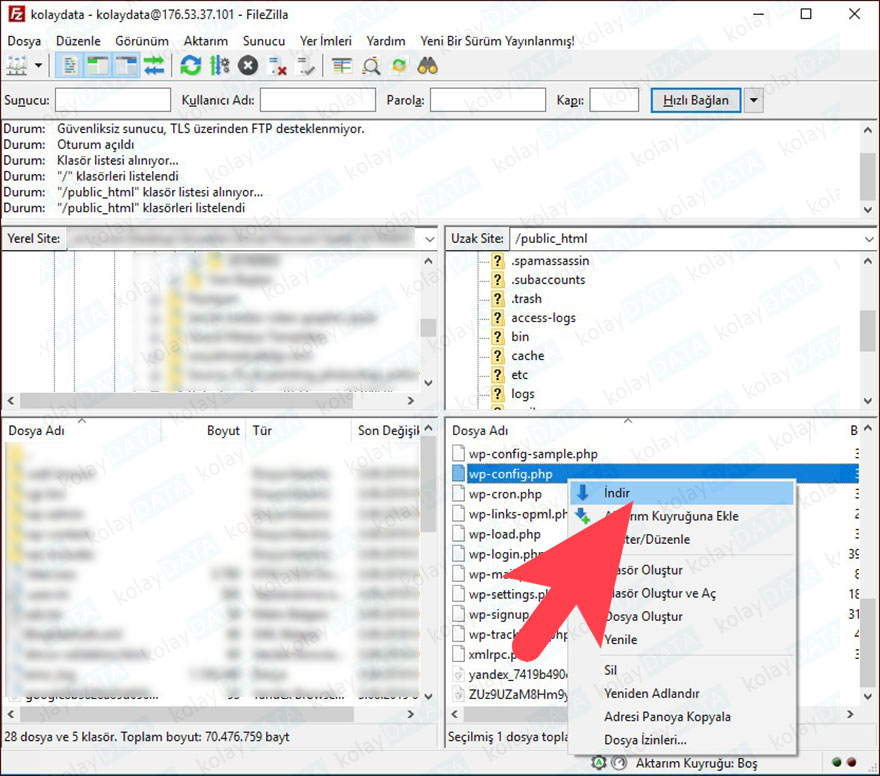Toggle local directory tree view
This screenshot has height=776, width=880.
[x=98, y=66]
